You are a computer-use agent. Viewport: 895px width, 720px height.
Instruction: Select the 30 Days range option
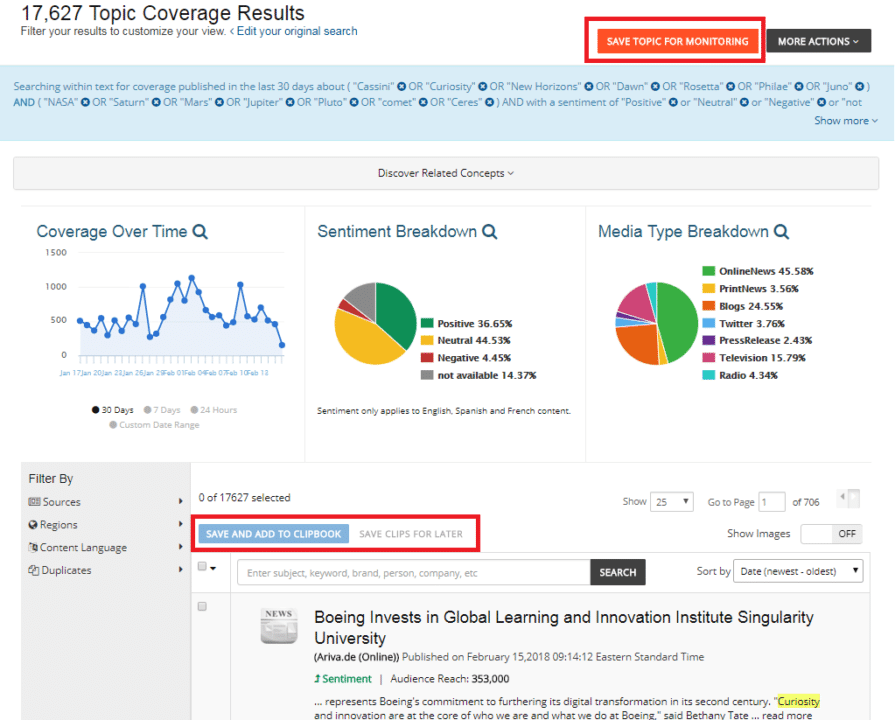pyautogui.click(x=112, y=410)
